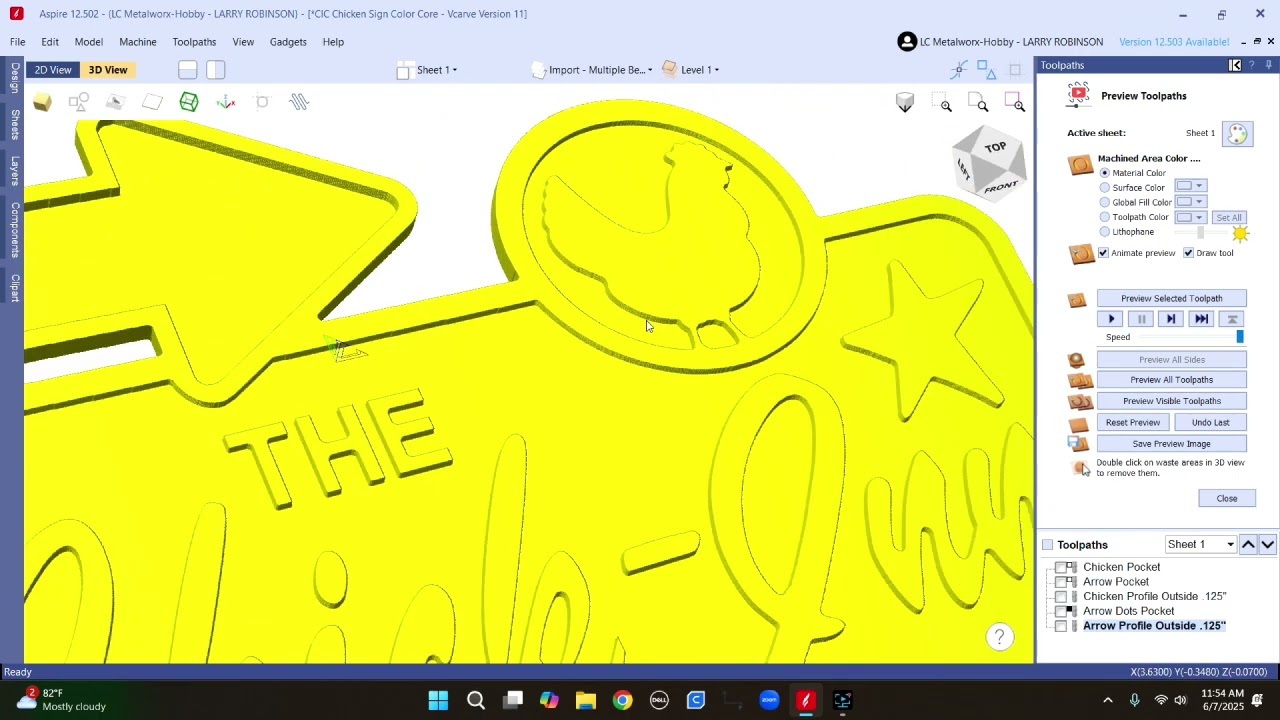Click the flat material sheet icon

pos(152,102)
